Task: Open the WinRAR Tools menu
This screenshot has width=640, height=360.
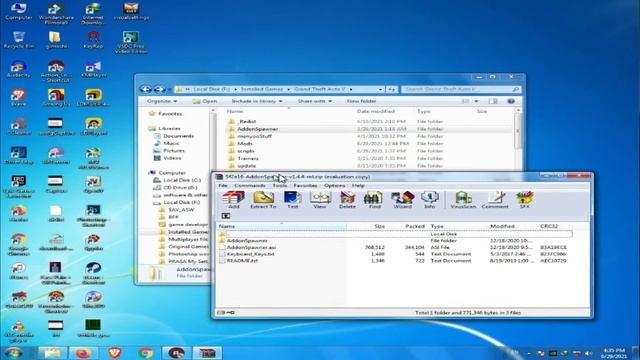Action: click(x=280, y=186)
